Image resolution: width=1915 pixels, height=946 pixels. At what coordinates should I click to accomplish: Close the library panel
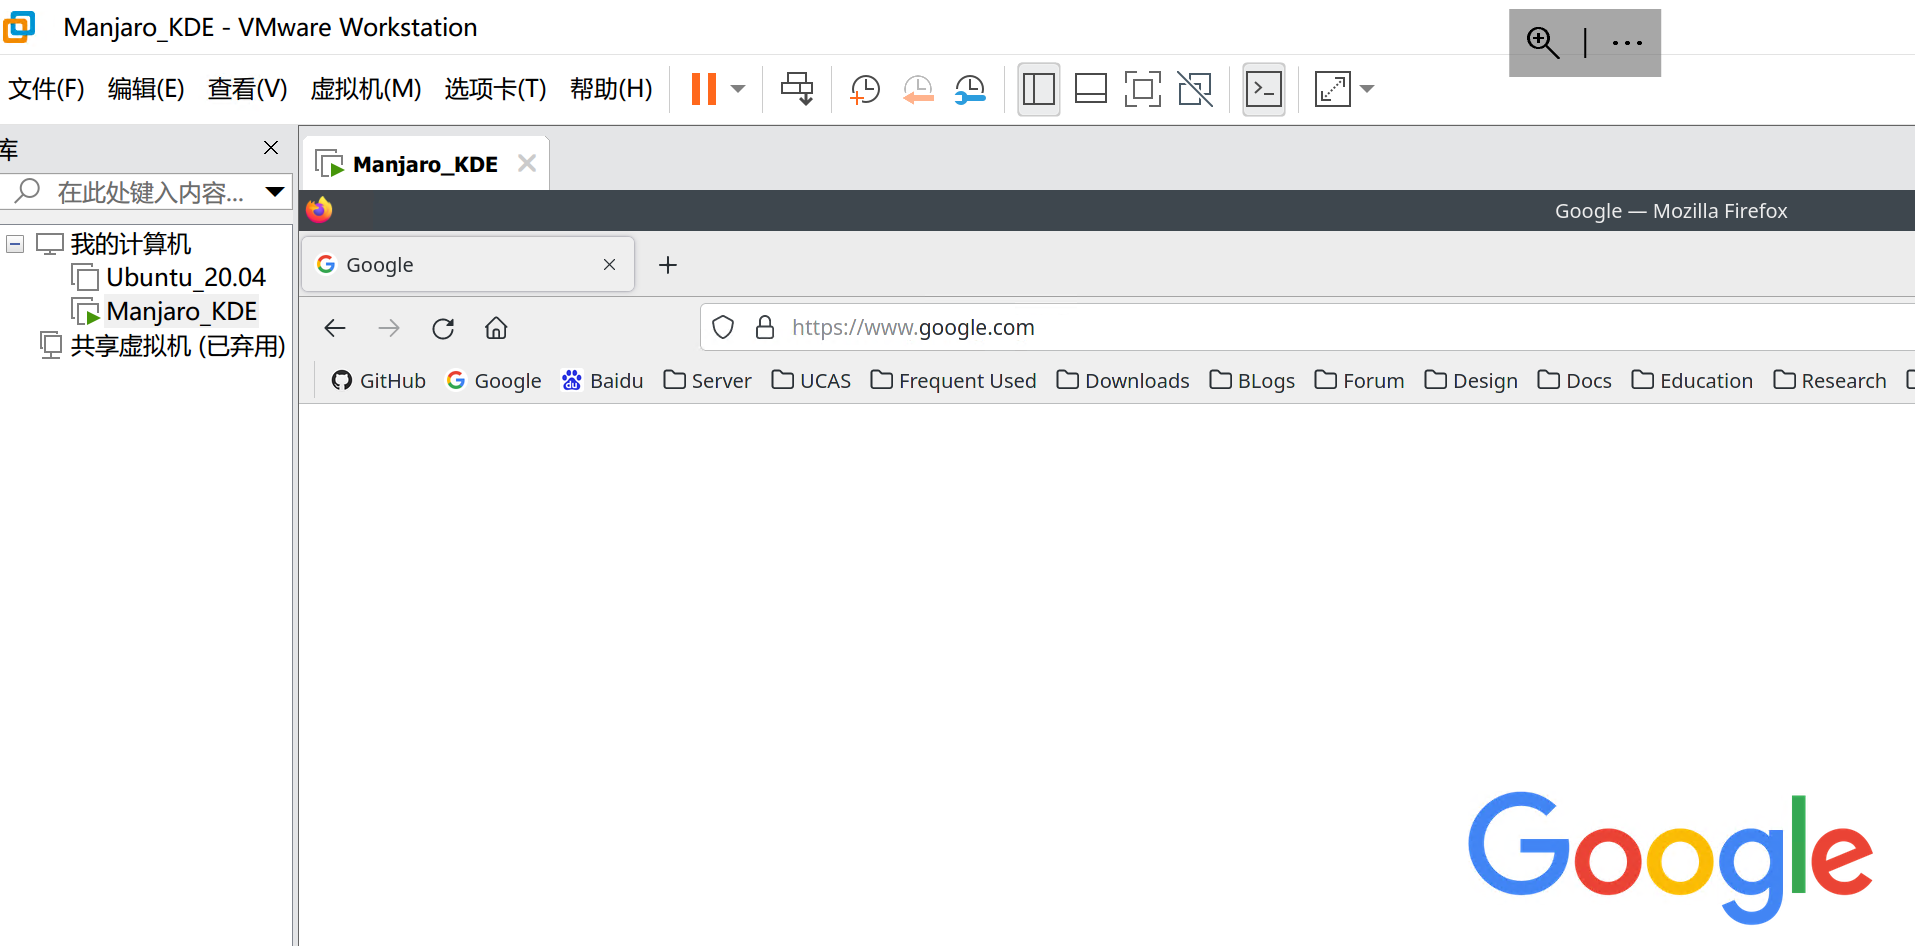(270, 148)
